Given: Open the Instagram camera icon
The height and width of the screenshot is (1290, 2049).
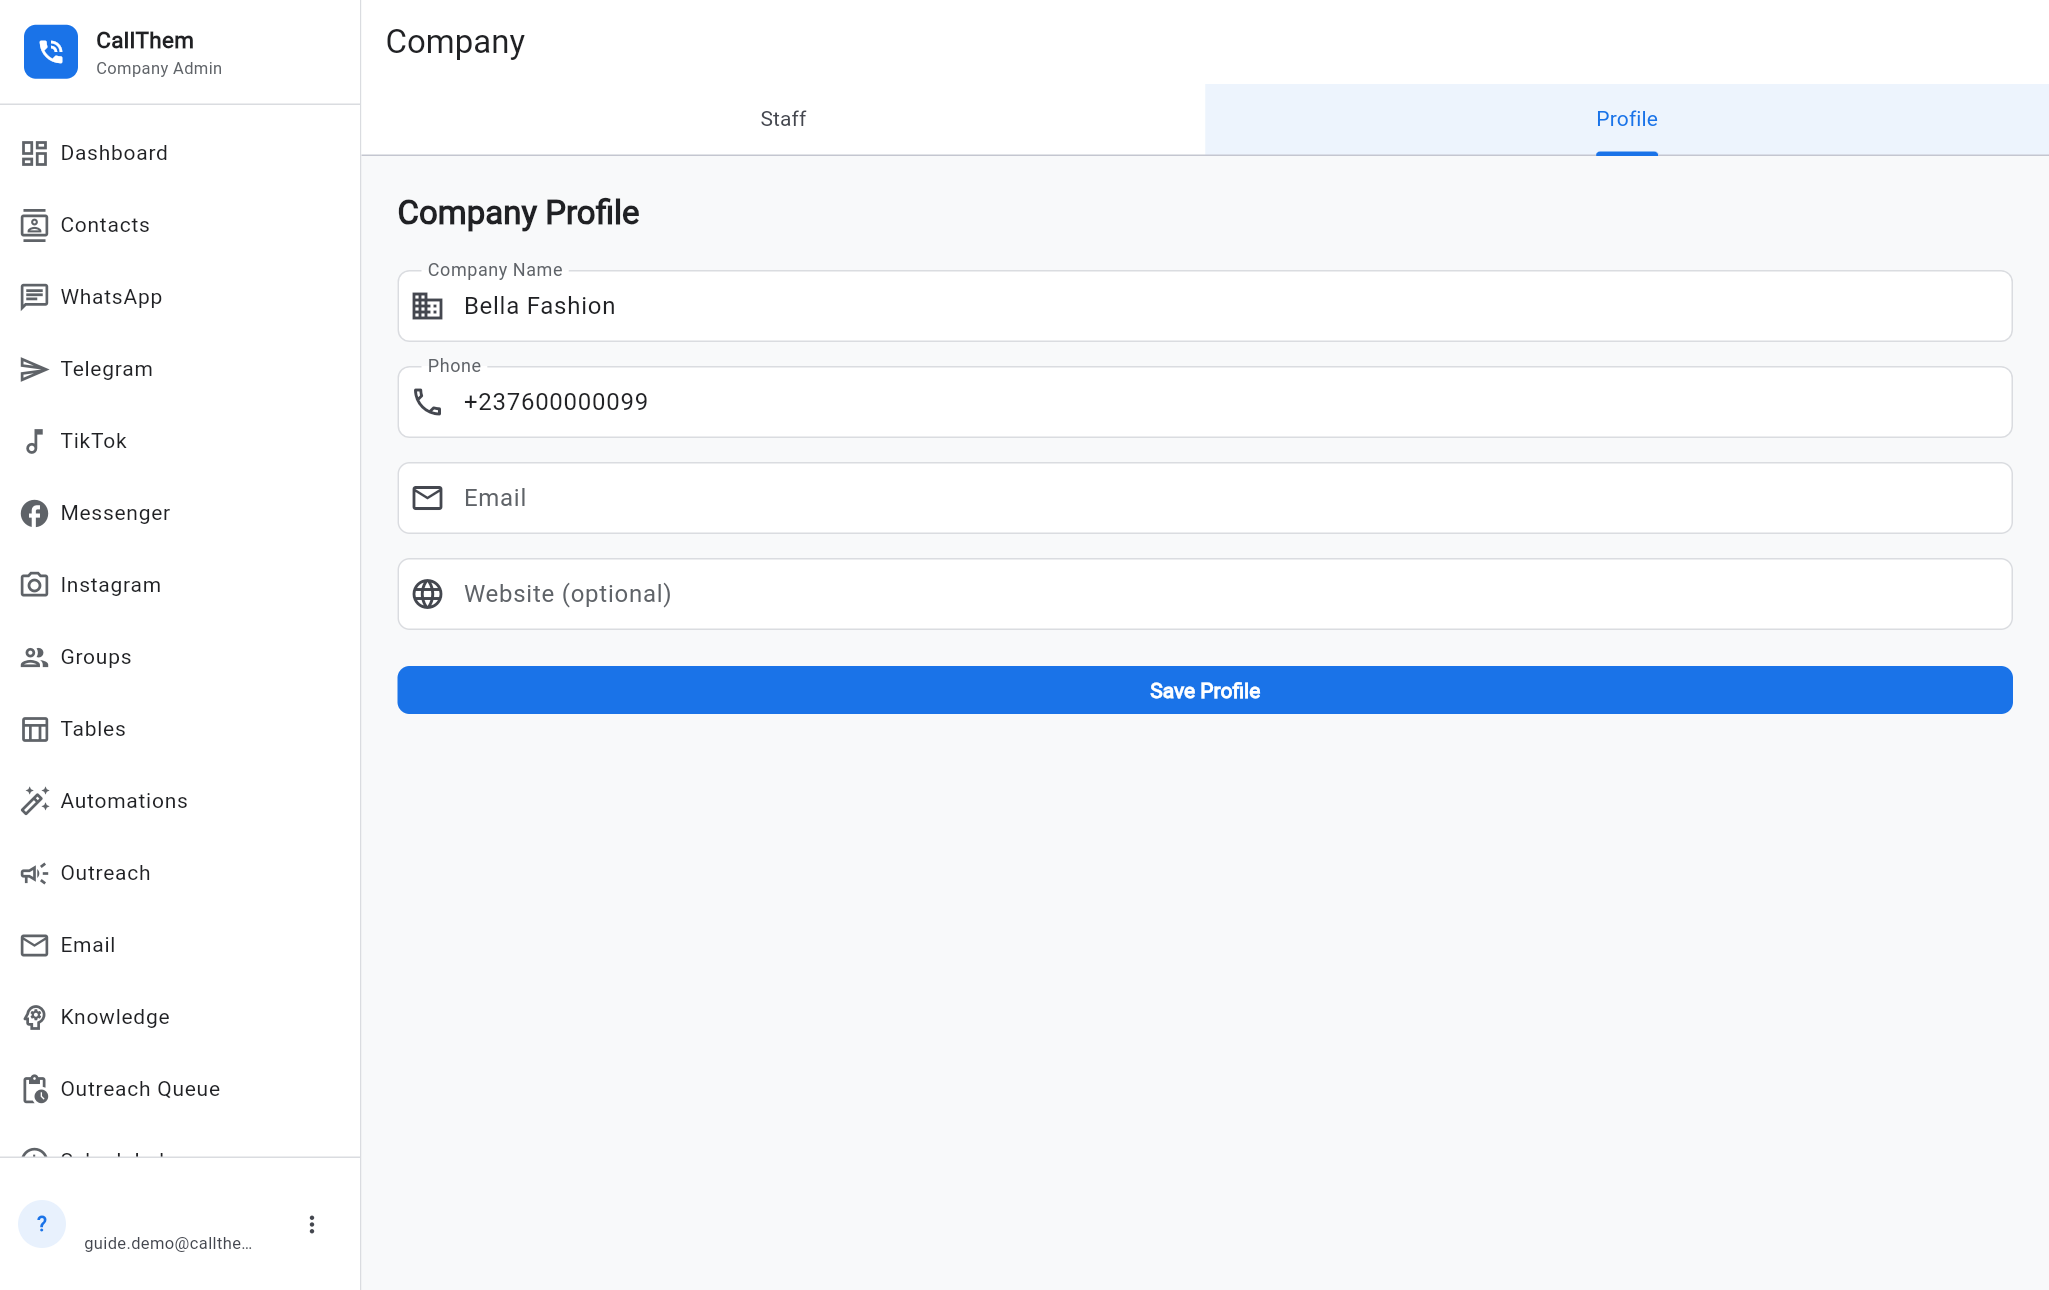Looking at the screenshot, I should coord(34,585).
